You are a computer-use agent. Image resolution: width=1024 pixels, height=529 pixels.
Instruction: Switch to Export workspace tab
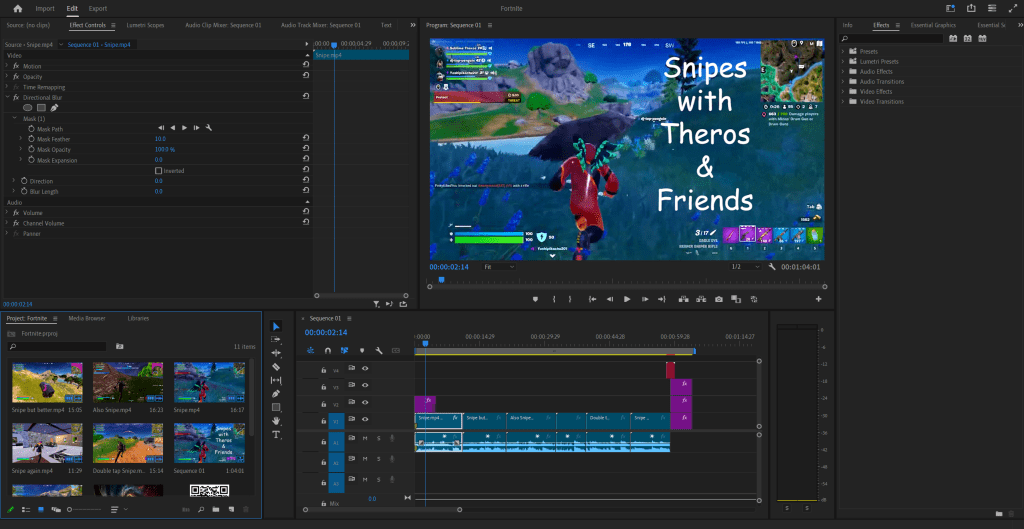(98, 8)
